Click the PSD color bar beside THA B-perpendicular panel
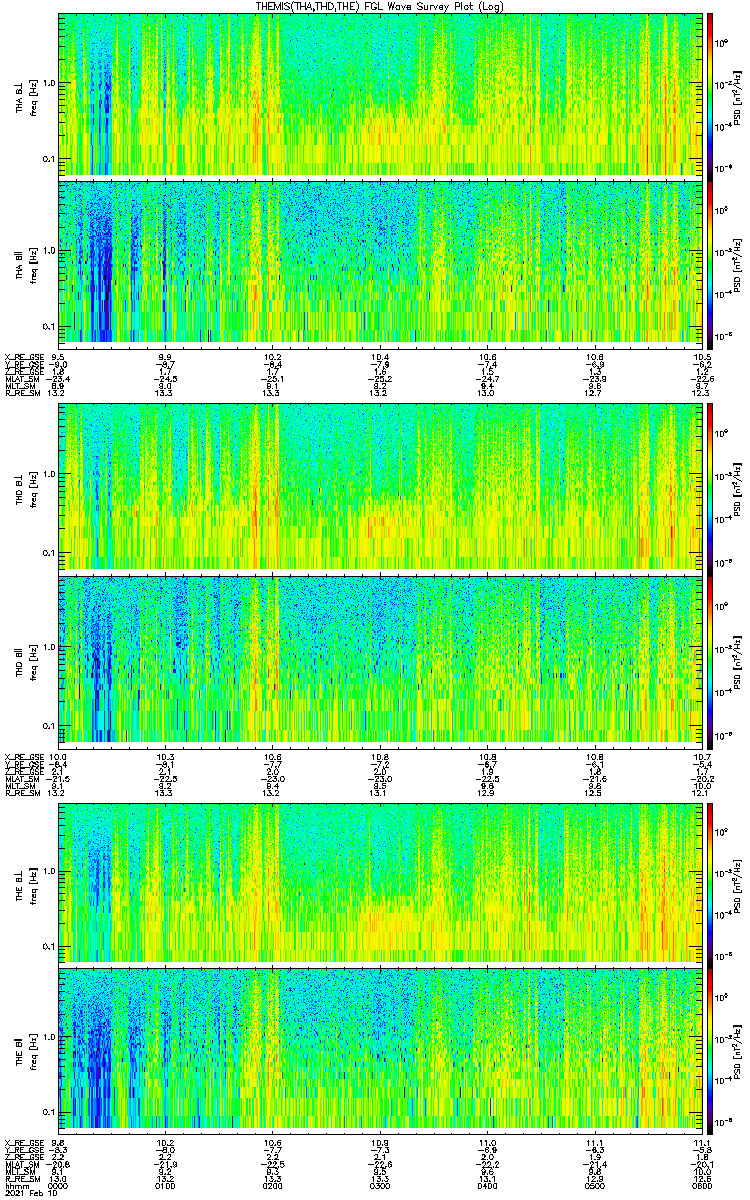Screen dimensions: 750x1200 [x=711, y=95]
